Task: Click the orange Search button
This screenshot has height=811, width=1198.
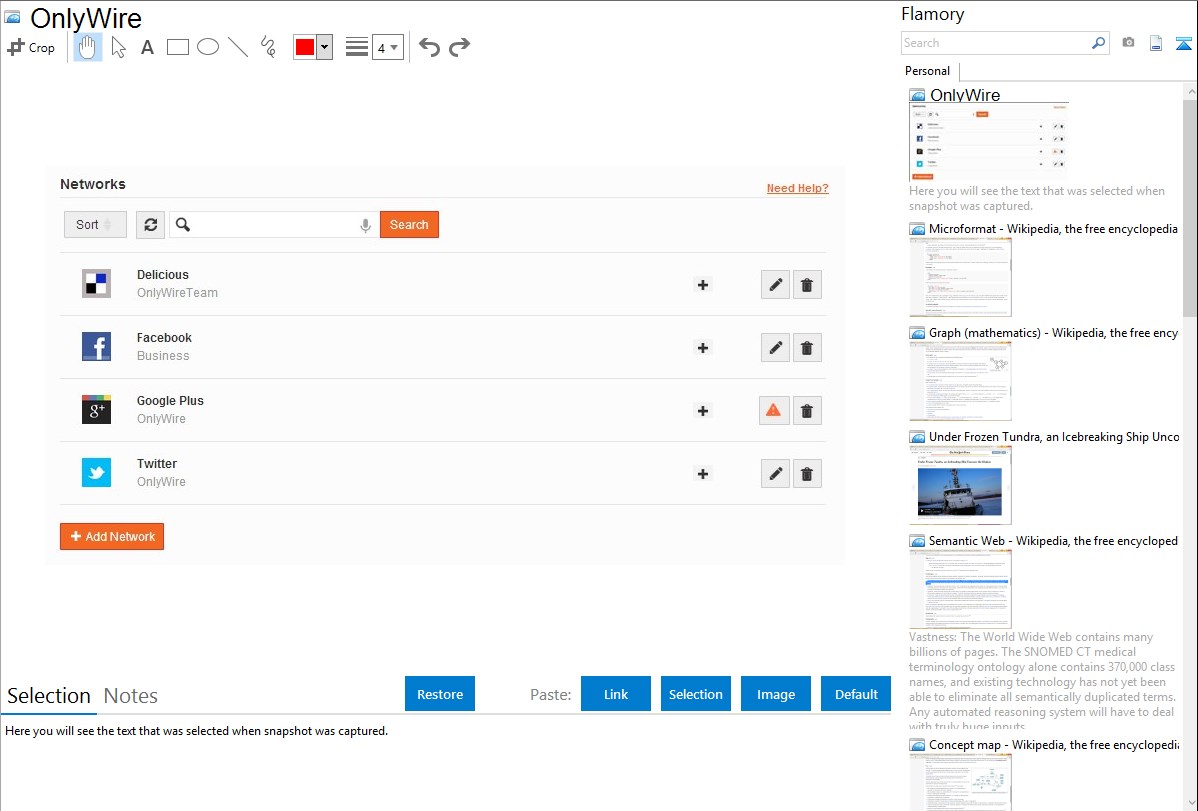Action: [410, 225]
